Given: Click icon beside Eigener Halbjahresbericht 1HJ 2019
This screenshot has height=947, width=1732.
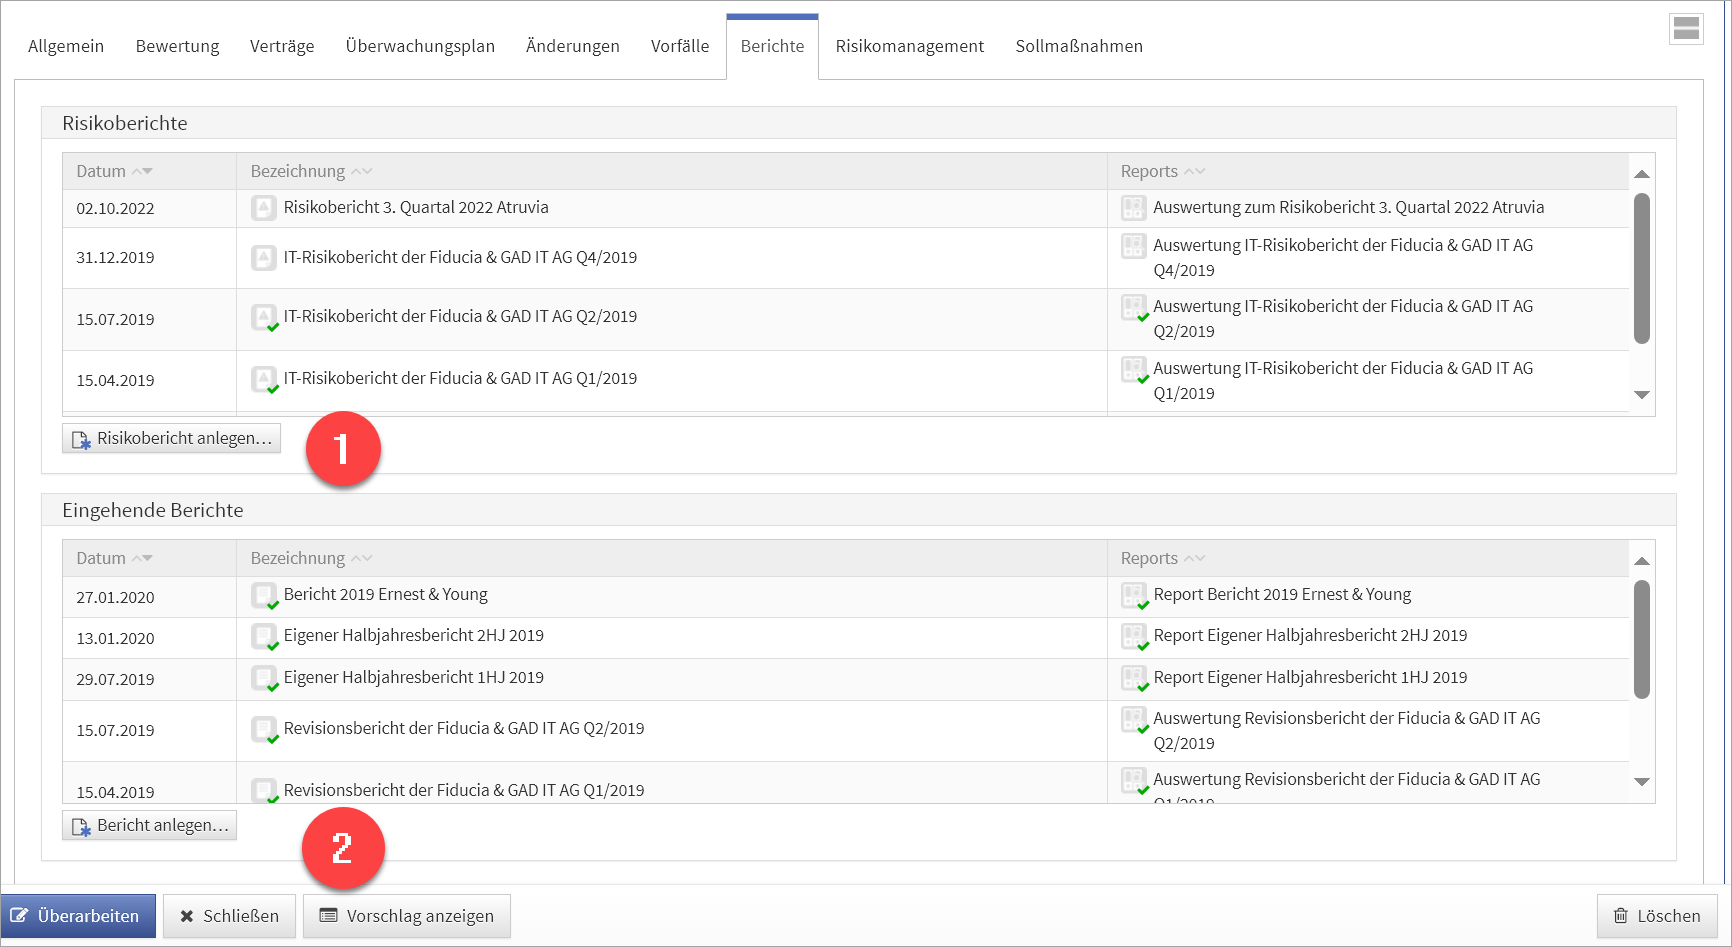Looking at the screenshot, I should click(x=263, y=678).
